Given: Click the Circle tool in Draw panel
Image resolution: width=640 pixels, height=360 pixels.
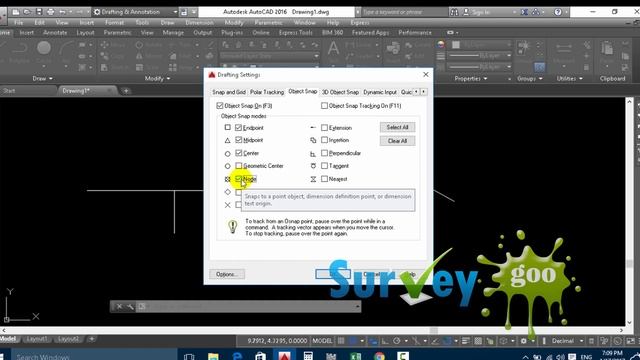Looking at the screenshot, I should coord(44,49).
